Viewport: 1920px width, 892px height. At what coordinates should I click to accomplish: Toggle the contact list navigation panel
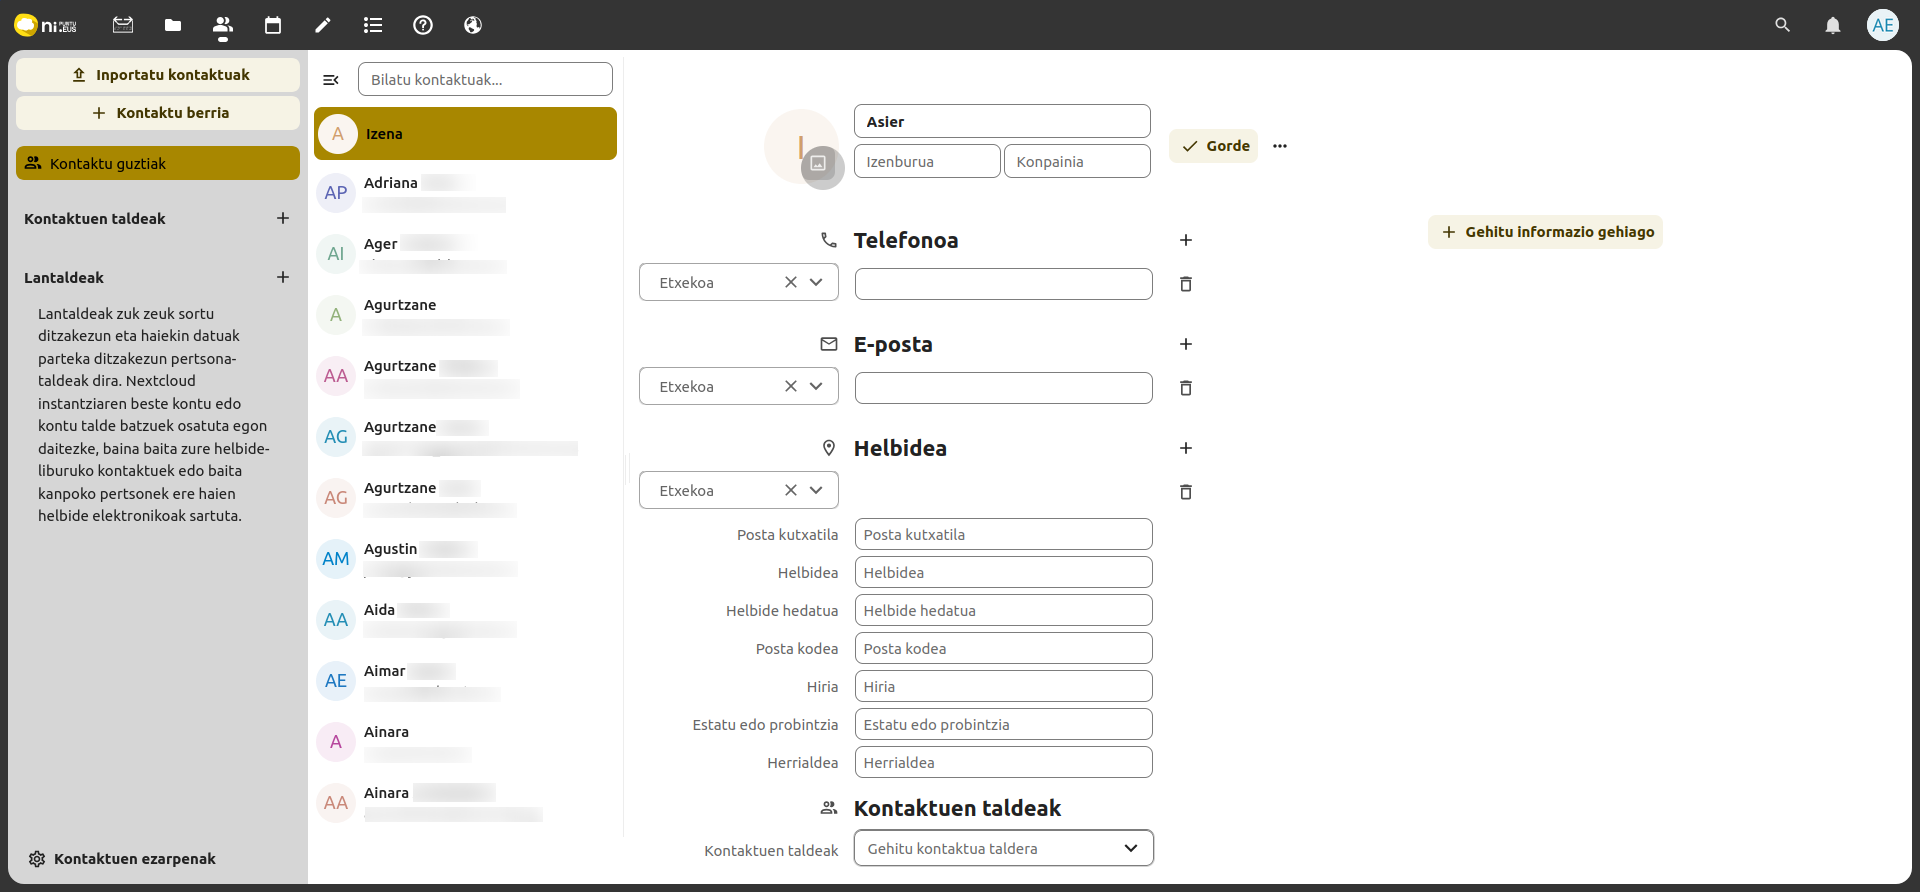[331, 80]
